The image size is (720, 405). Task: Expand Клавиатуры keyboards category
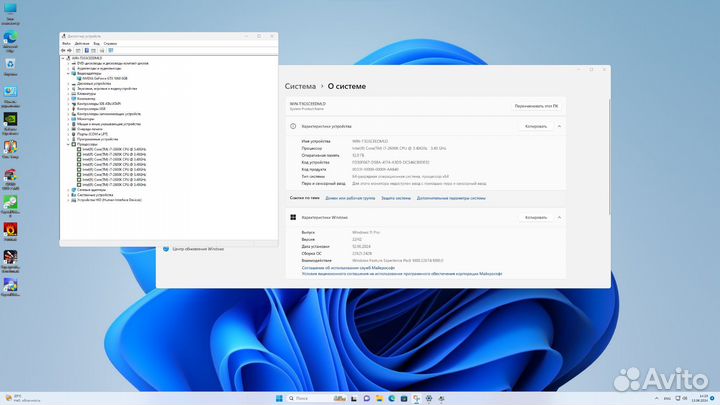point(68,94)
